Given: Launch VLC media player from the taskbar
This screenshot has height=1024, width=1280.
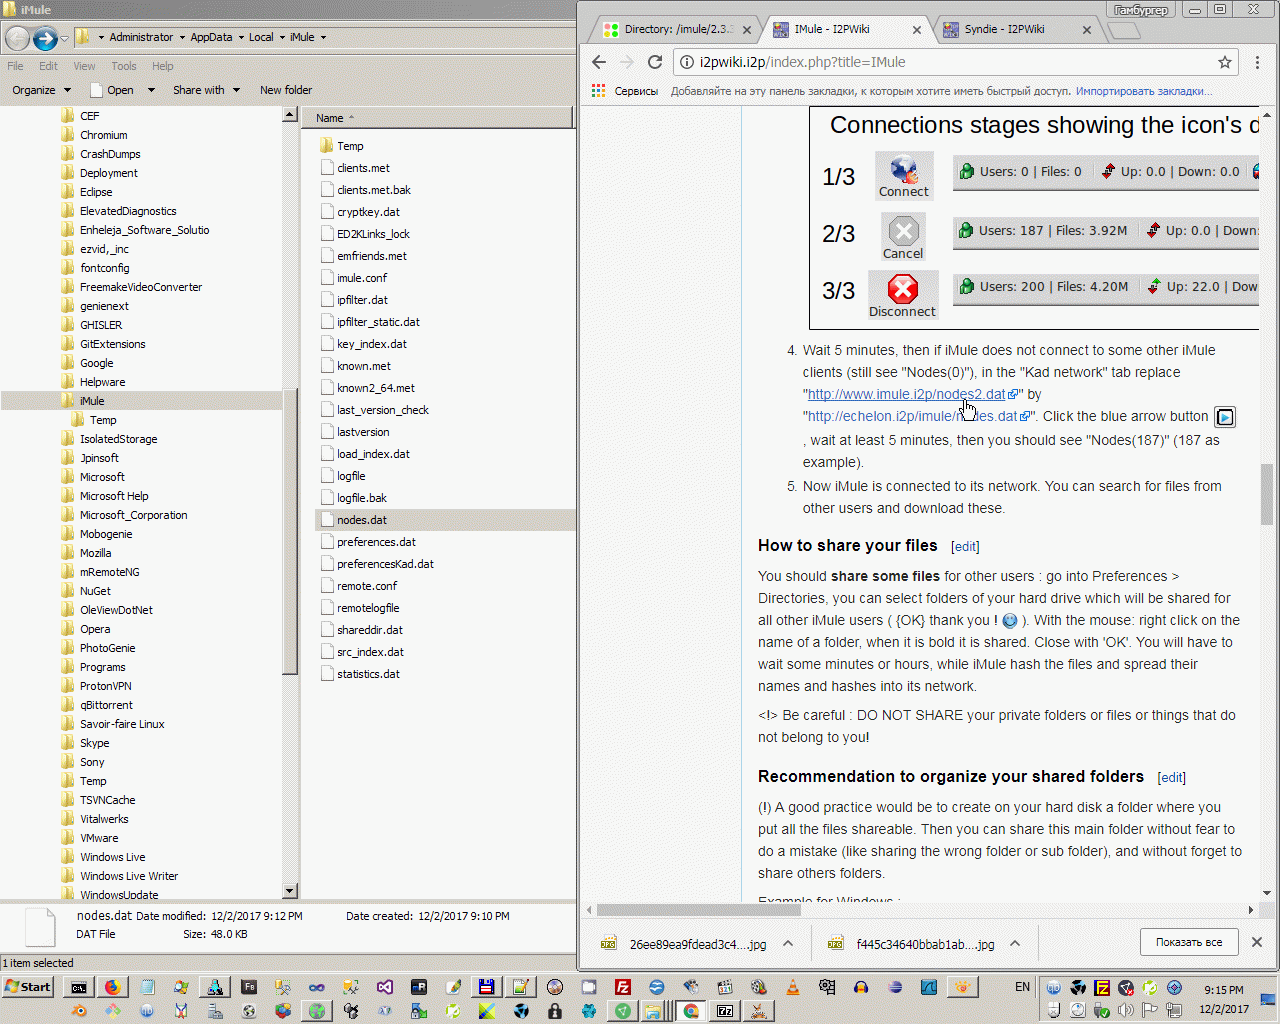Looking at the screenshot, I should click(x=793, y=987).
